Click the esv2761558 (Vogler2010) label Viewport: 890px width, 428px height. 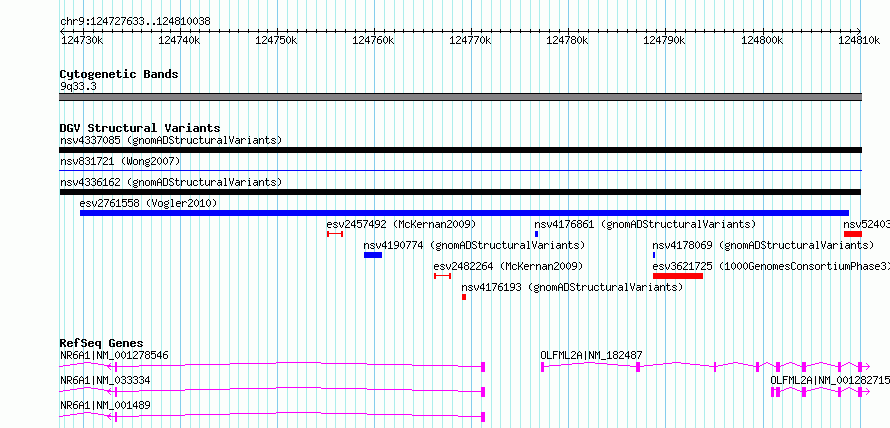[148, 203]
